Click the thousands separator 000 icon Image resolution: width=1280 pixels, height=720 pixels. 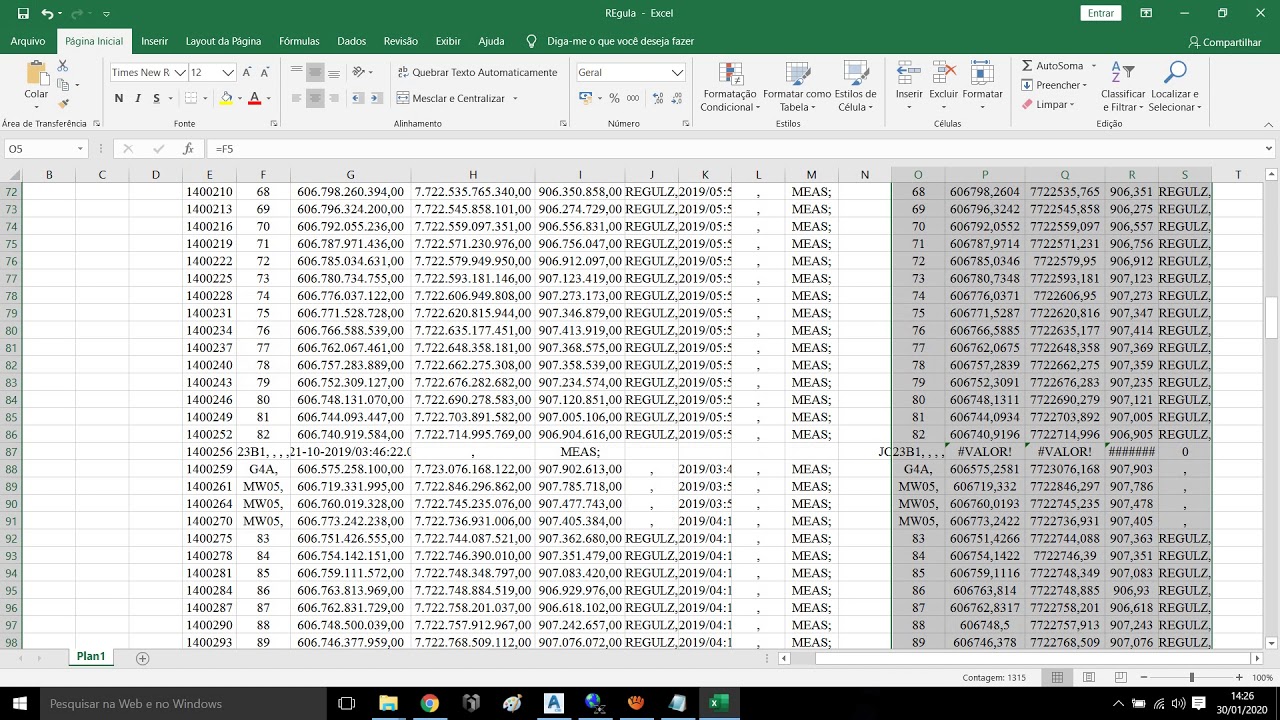[632, 98]
